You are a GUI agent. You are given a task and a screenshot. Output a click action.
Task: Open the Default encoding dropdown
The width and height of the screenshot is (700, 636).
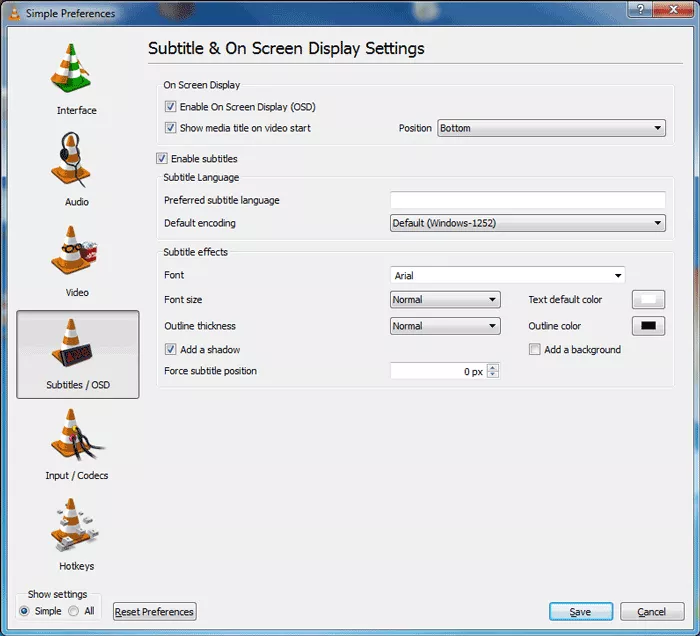pyautogui.click(x=528, y=223)
